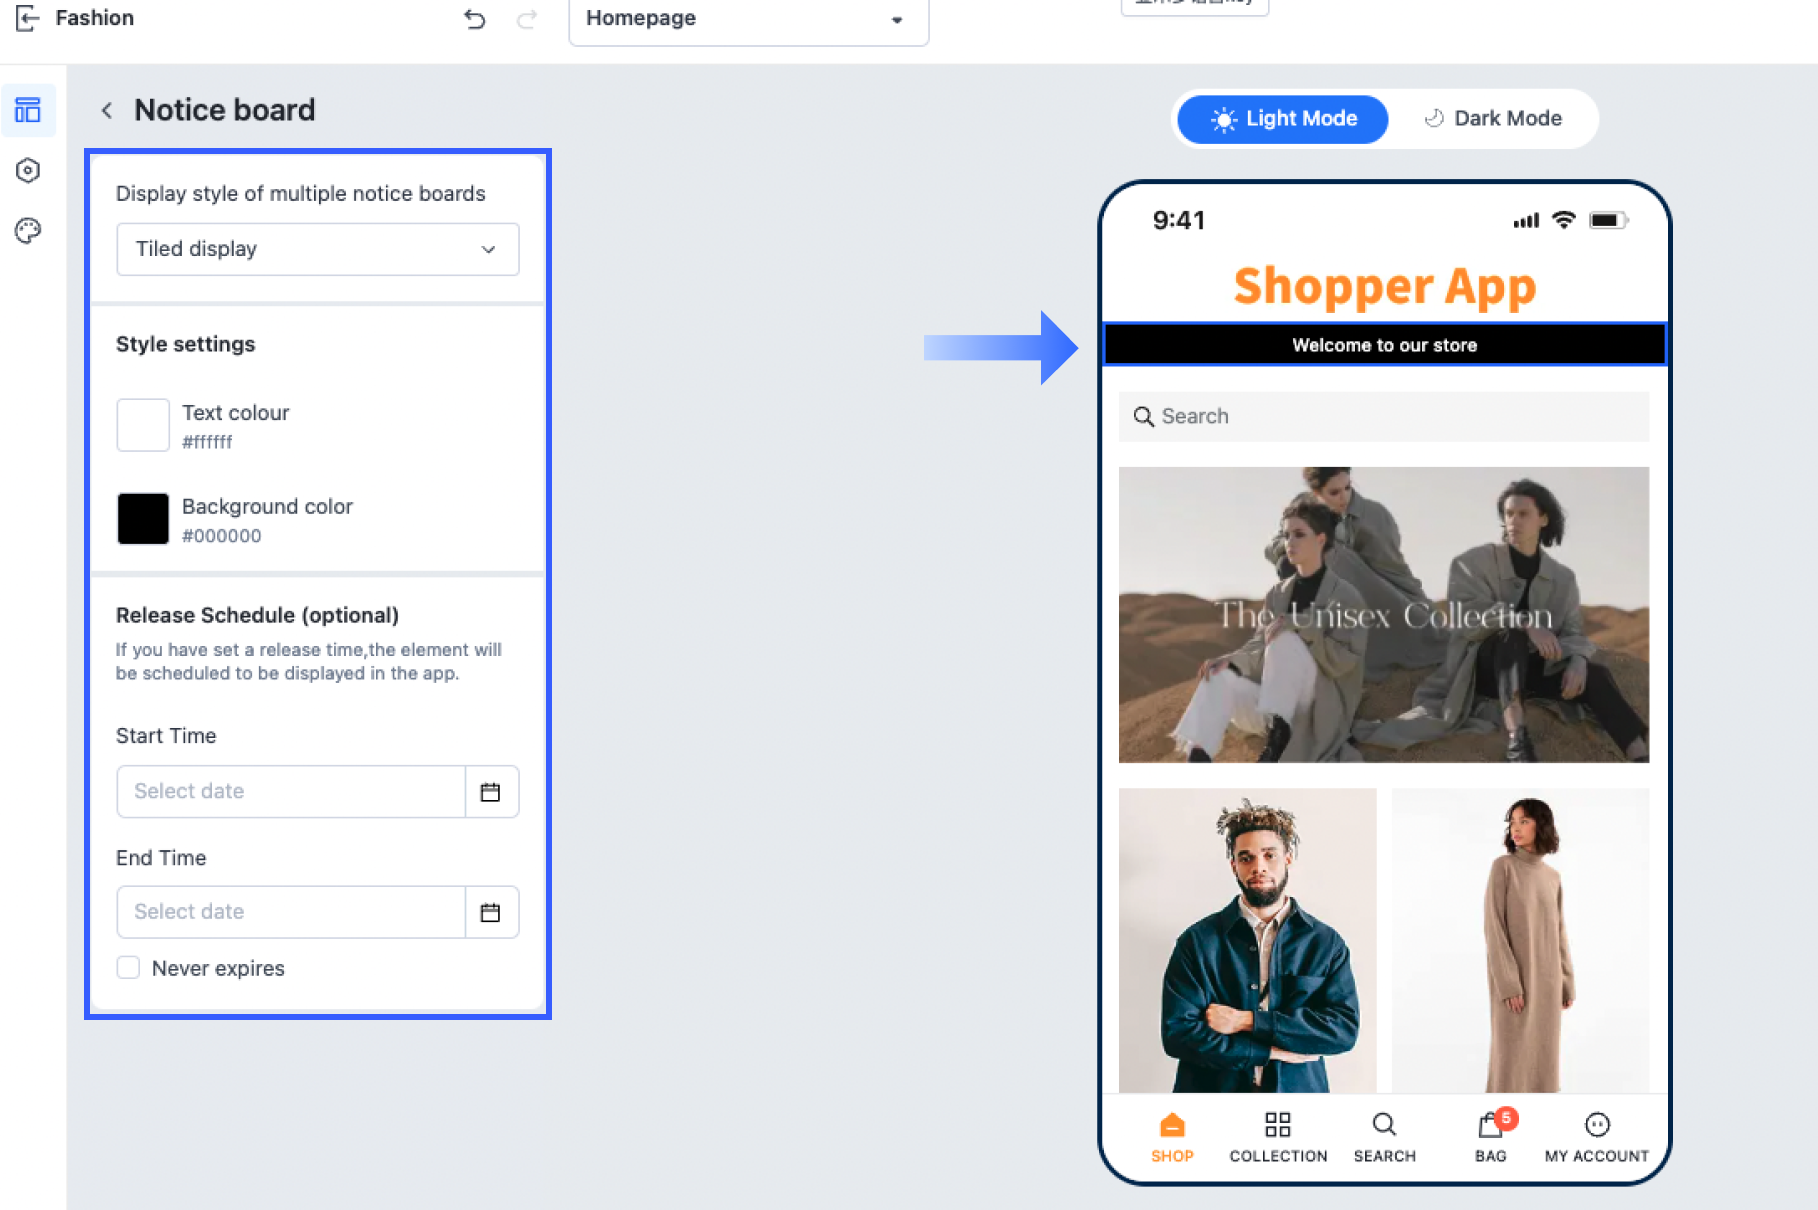Expand the Tiled display style dropdown

pos(318,249)
